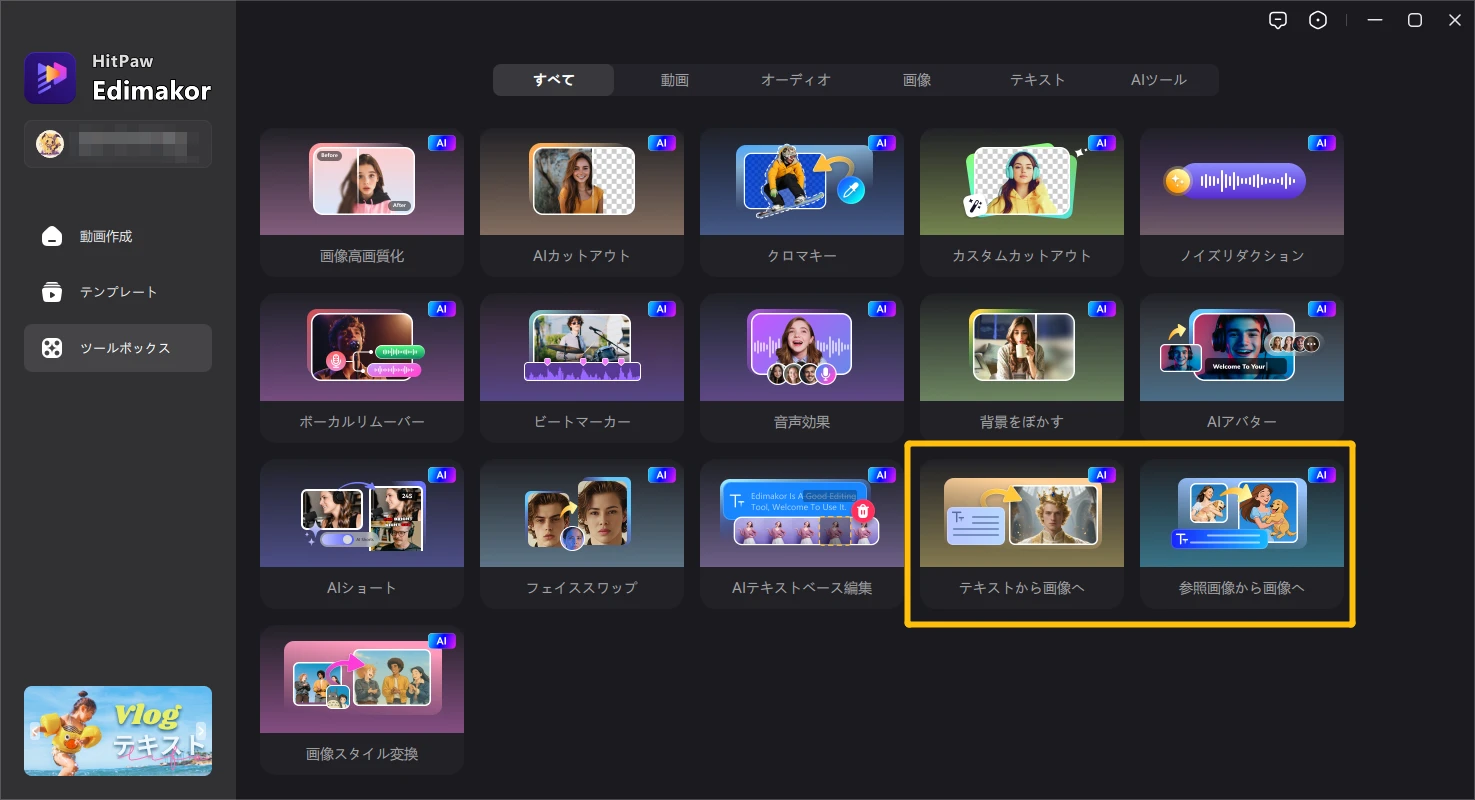Screen dimensions: 1475x800
Task: Click the user profile avatar
Action: (50, 144)
